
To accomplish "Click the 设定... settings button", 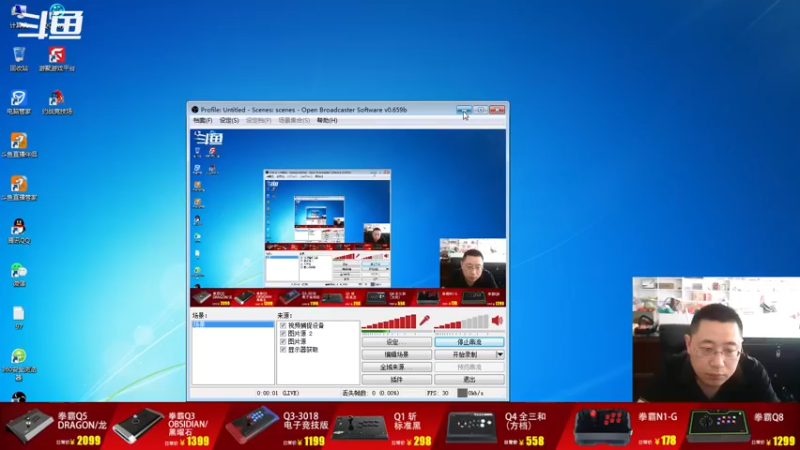I will [x=396, y=342].
